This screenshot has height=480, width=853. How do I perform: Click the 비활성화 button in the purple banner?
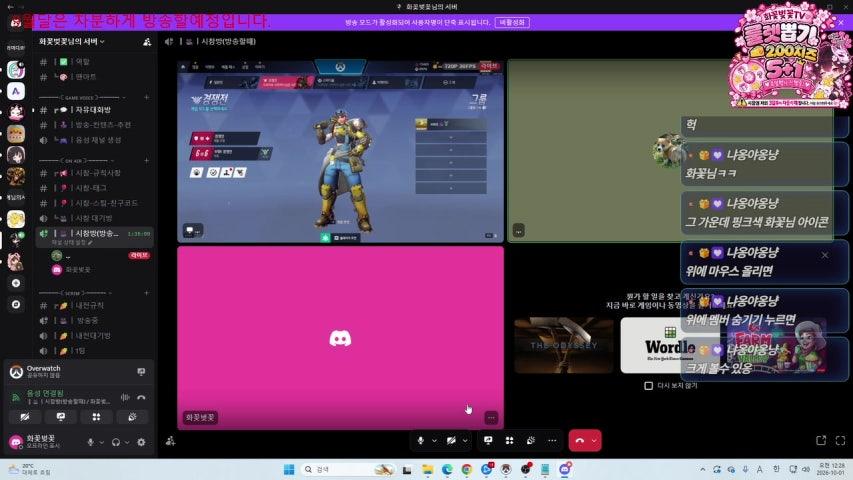click(512, 22)
